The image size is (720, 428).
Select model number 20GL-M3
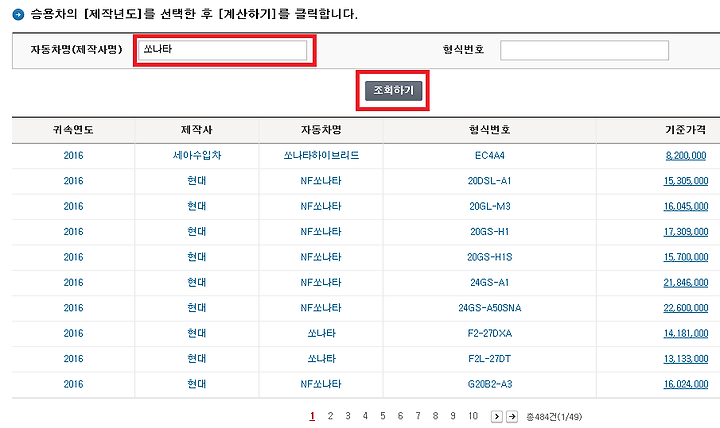(x=489, y=207)
